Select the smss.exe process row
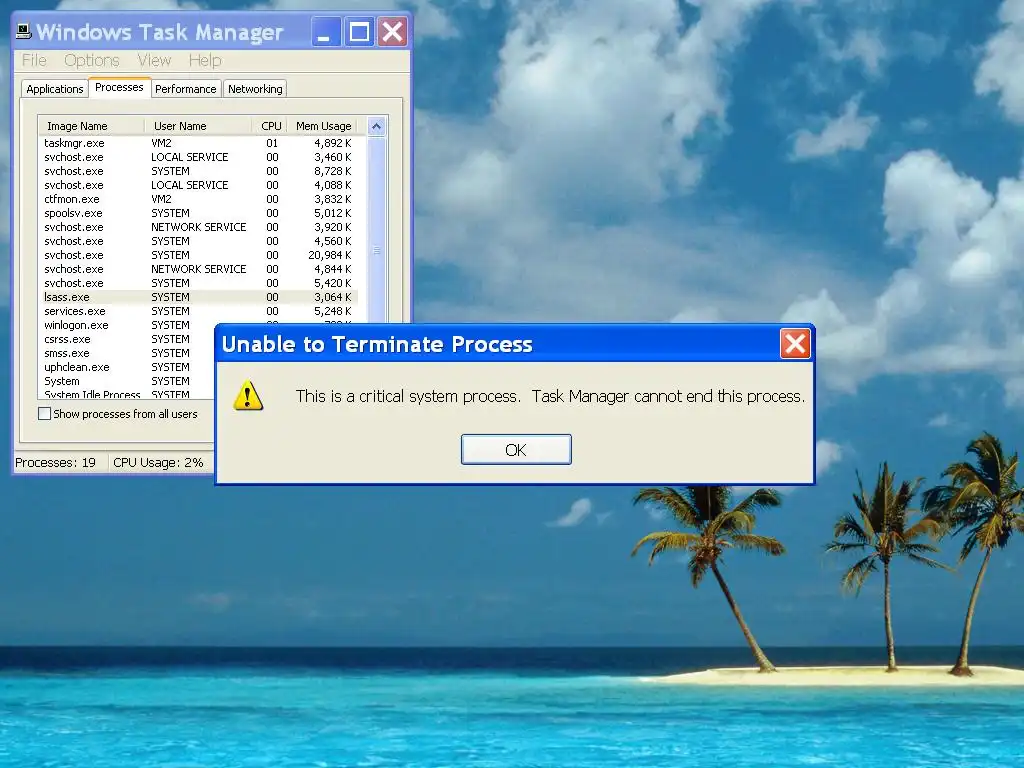Screen dimensions: 1024x768 point(127,353)
